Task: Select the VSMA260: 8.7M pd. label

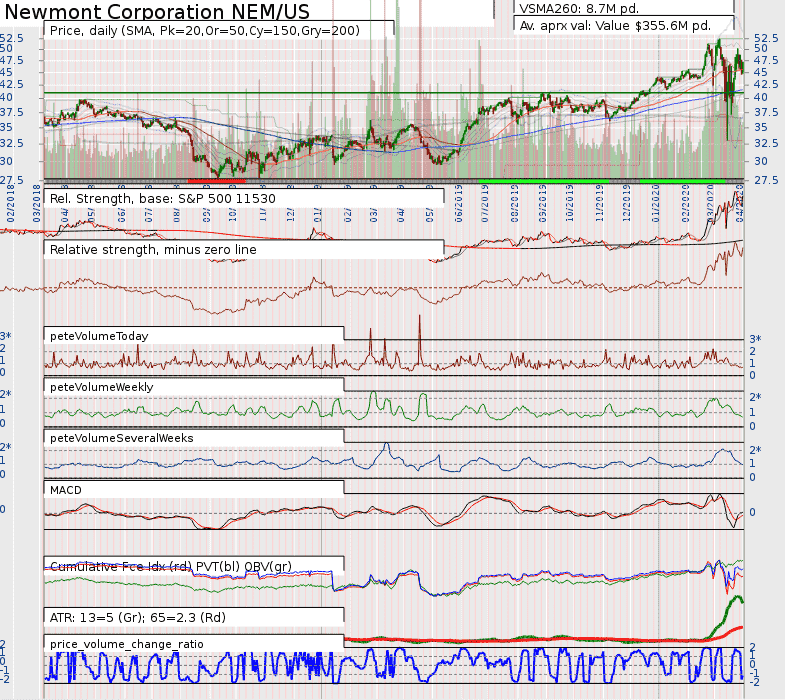Action: point(579,9)
